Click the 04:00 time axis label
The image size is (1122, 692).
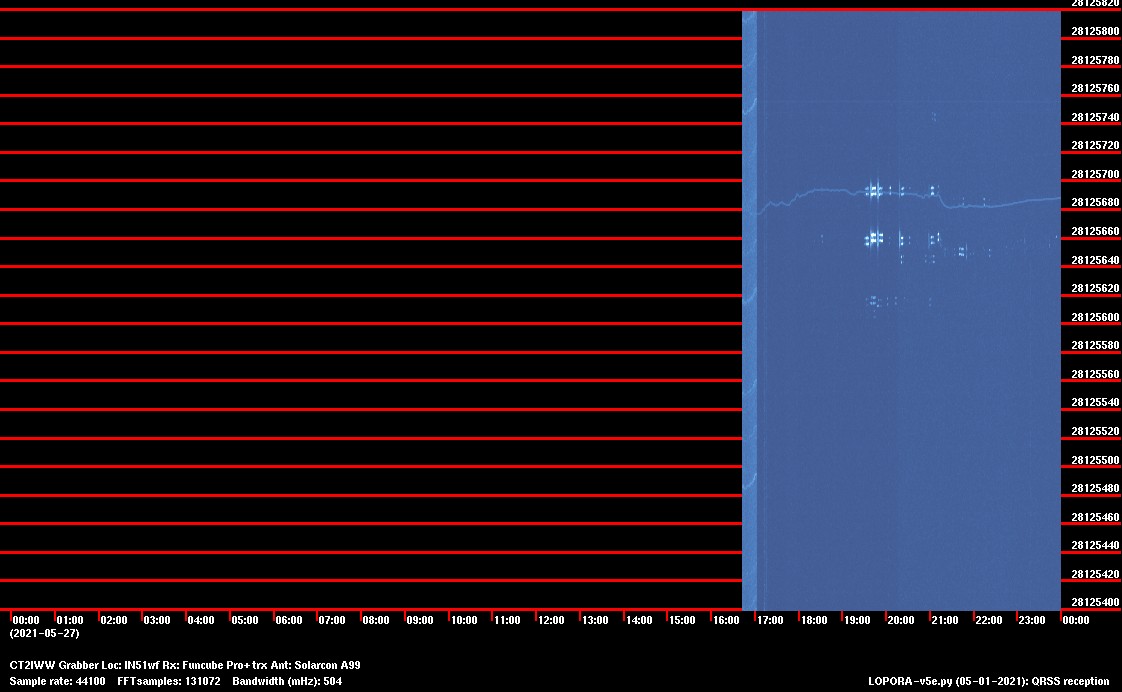[x=201, y=620]
